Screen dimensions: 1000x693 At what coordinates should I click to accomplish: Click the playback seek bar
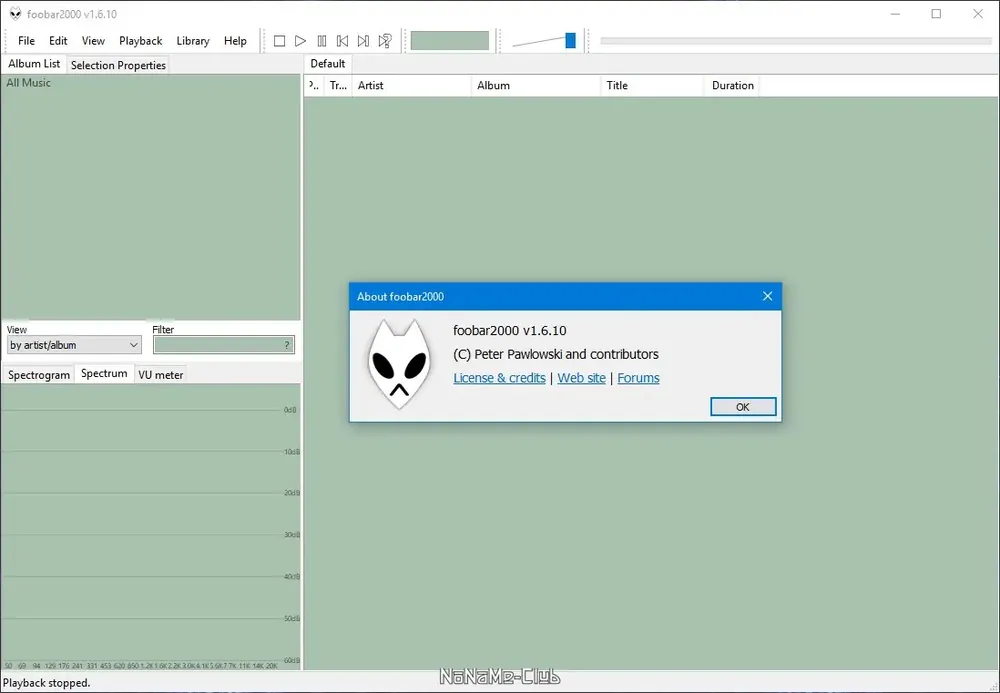tap(796, 41)
